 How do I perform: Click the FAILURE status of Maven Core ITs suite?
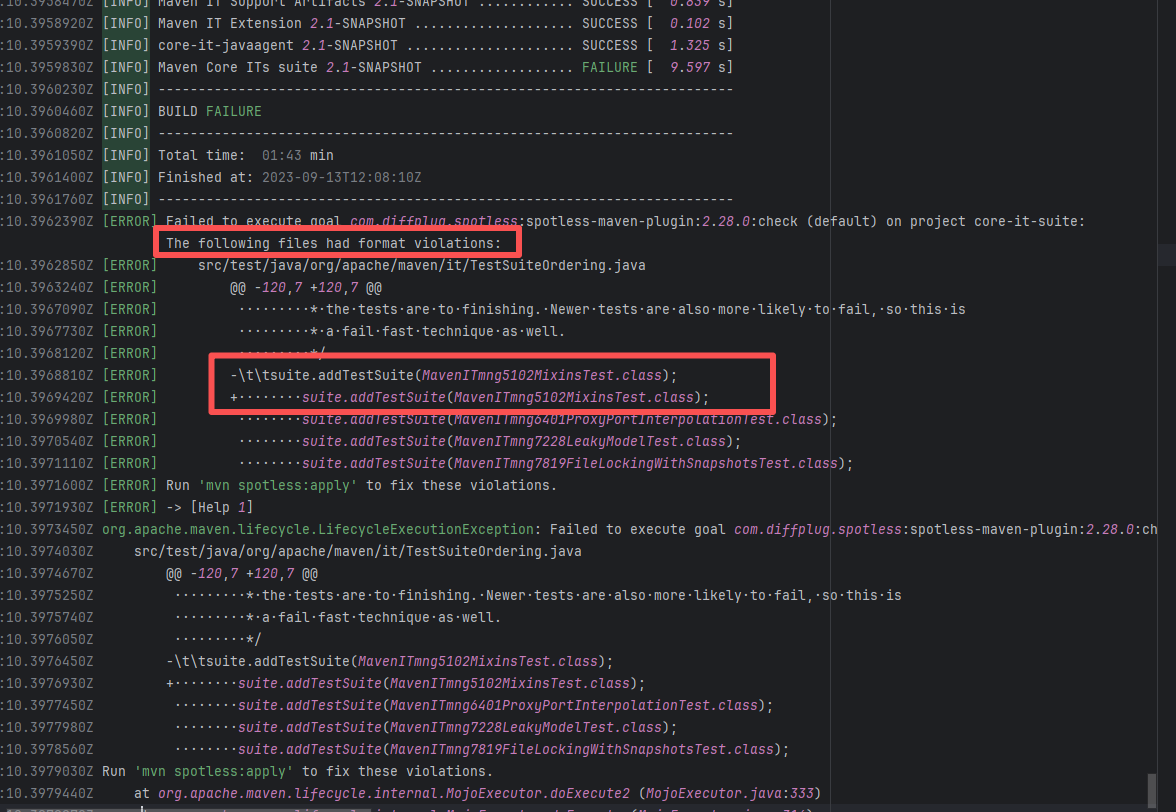tap(609, 67)
